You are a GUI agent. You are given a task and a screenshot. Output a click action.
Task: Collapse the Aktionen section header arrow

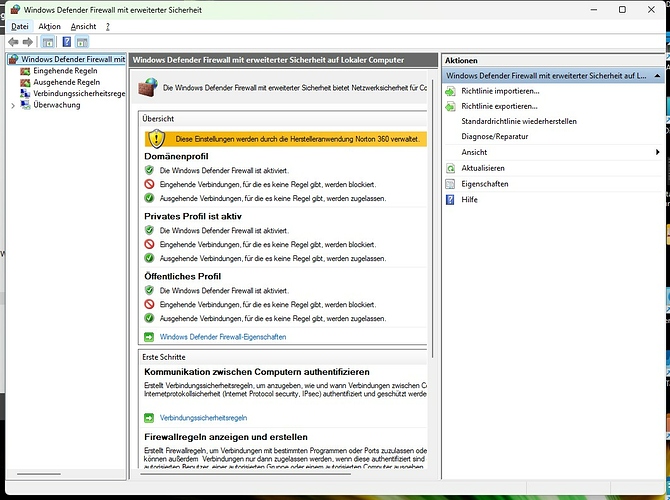(x=657, y=76)
